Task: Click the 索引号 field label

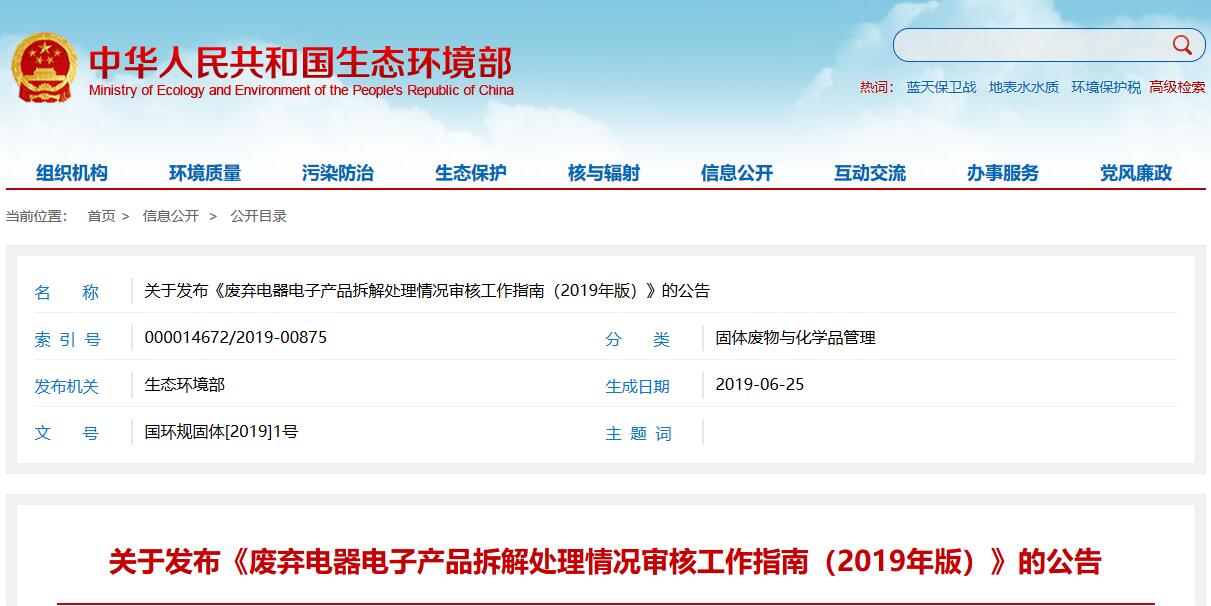Action: [x=67, y=340]
